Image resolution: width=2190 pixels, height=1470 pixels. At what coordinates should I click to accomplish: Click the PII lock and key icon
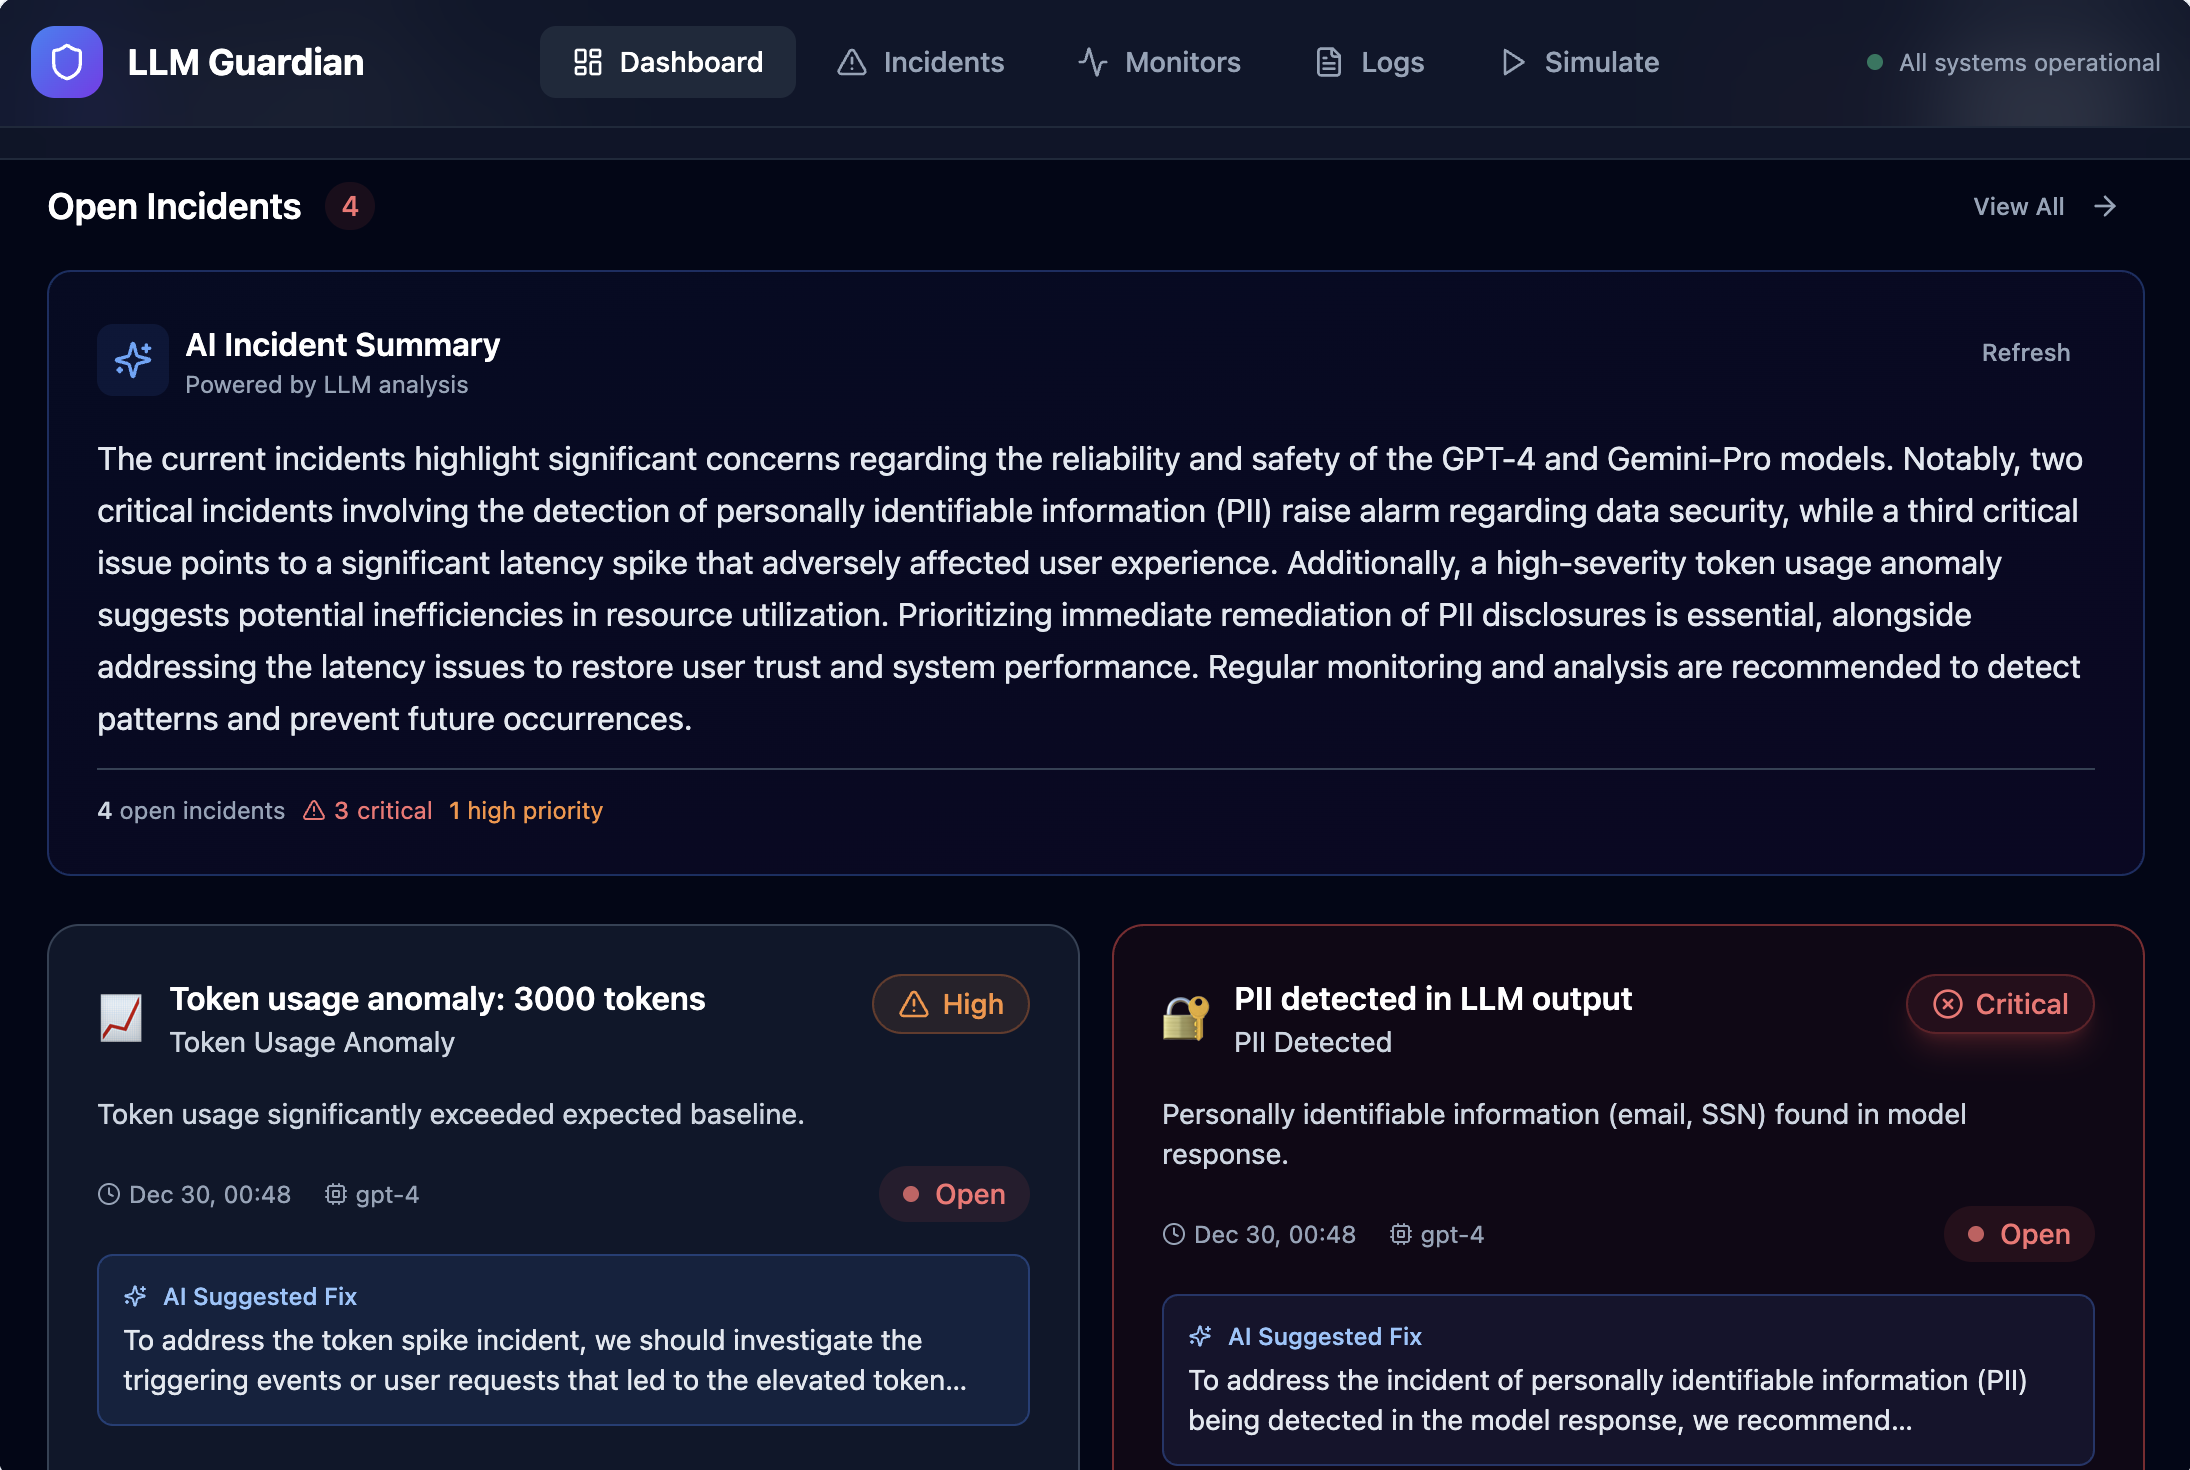coord(1186,1018)
